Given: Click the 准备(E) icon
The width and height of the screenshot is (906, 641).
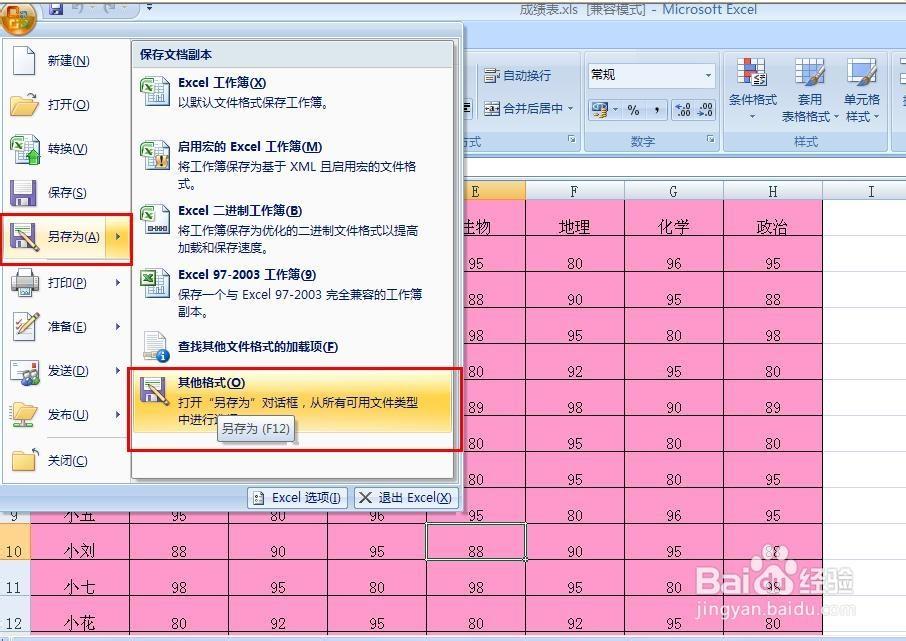Looking at the screenshot, I should point(24,327).
